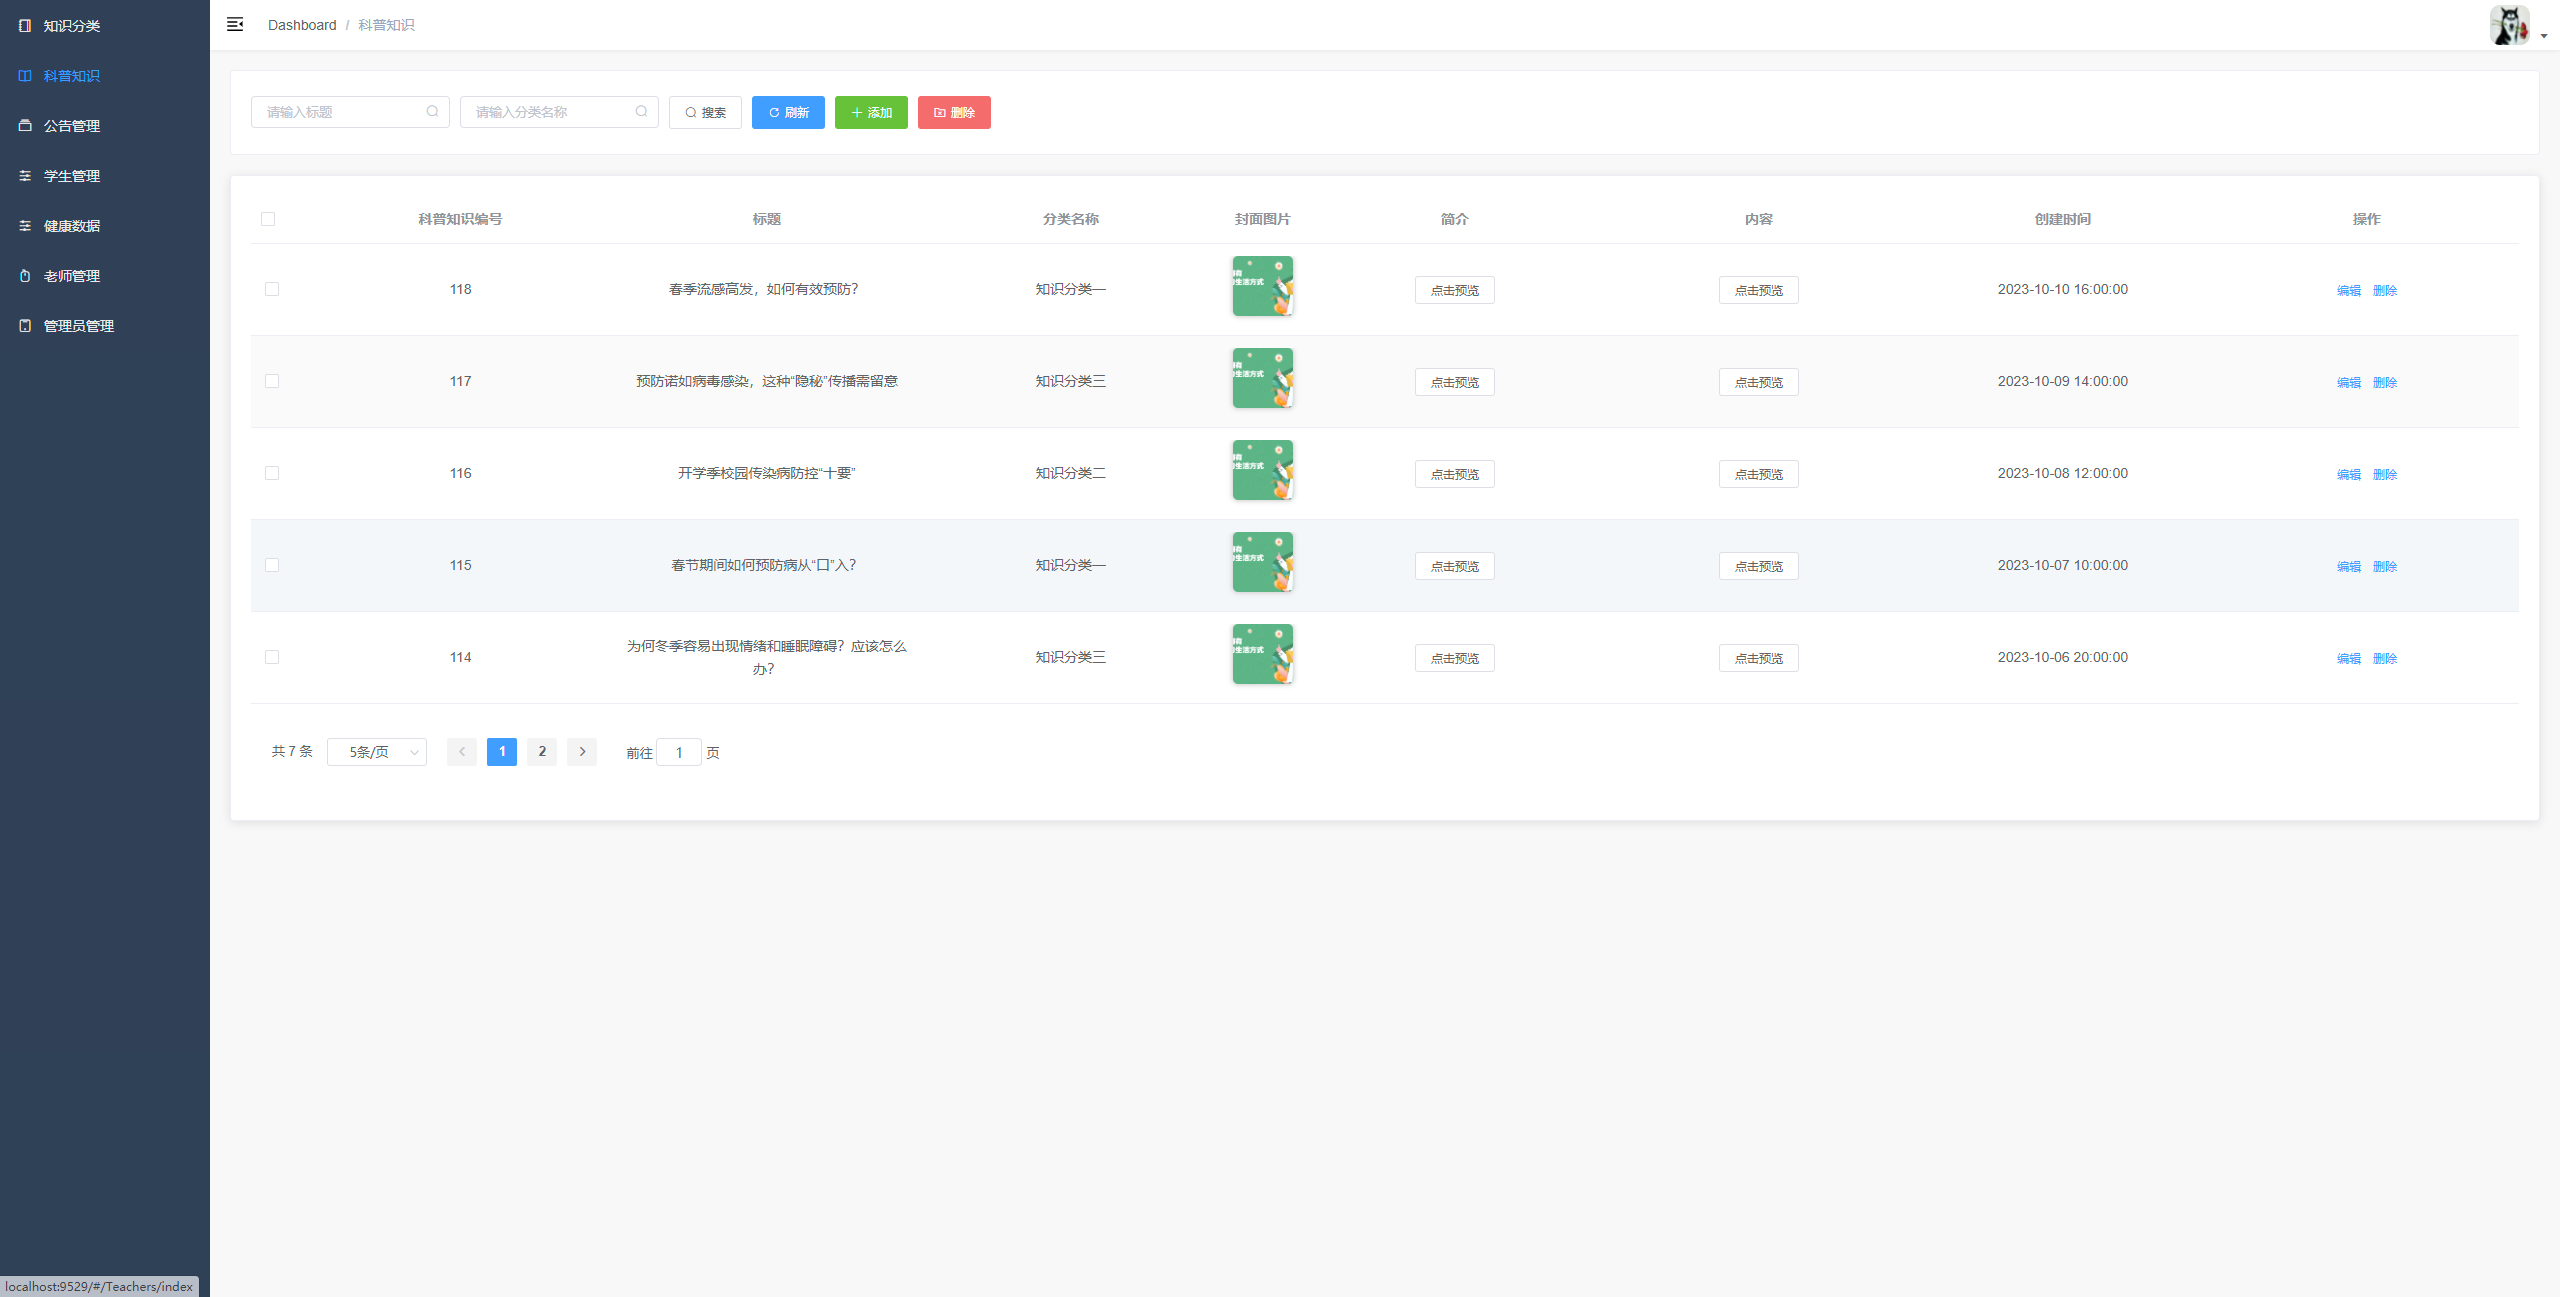Screen dimensions: 2560x1297
Task: Click the 老师管理 sidebar icon
Action: pyautogui.click(x=25, y=276)
